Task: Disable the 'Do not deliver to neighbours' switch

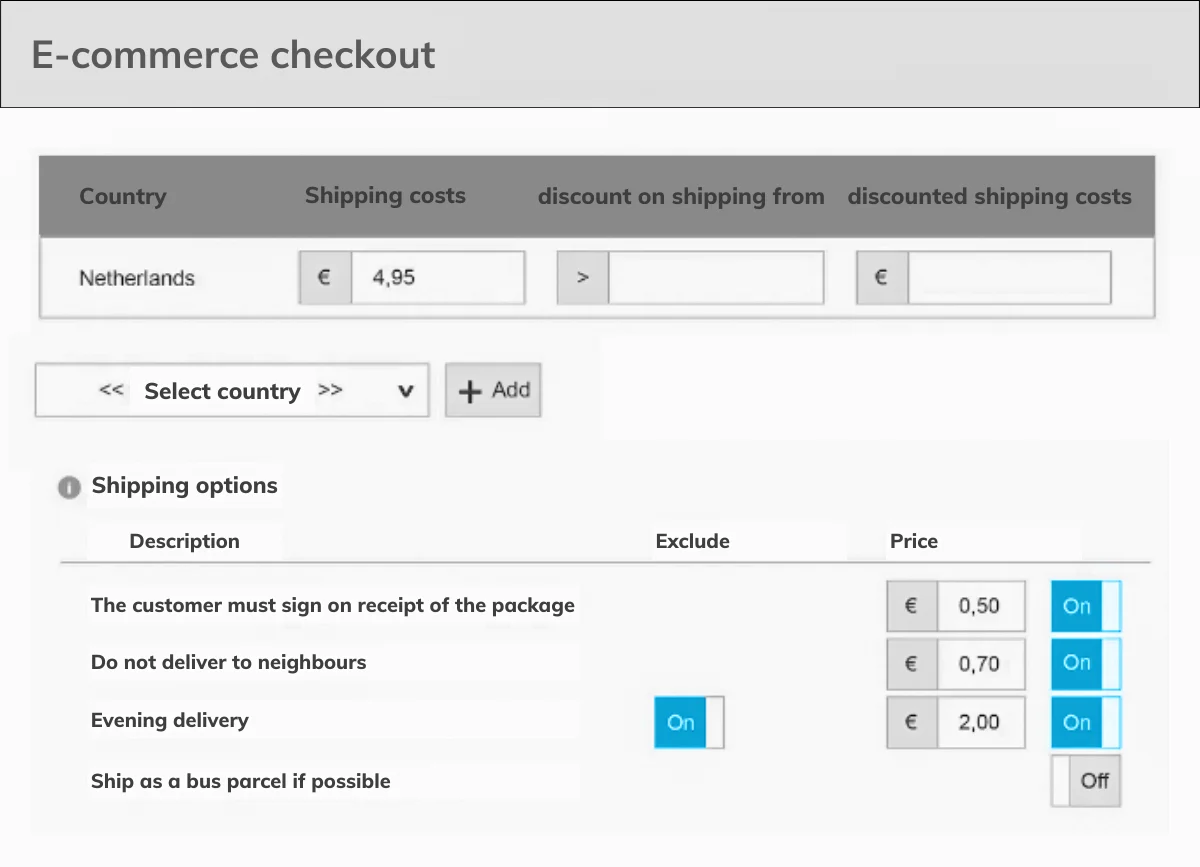Action: (x=1085, y=664)
